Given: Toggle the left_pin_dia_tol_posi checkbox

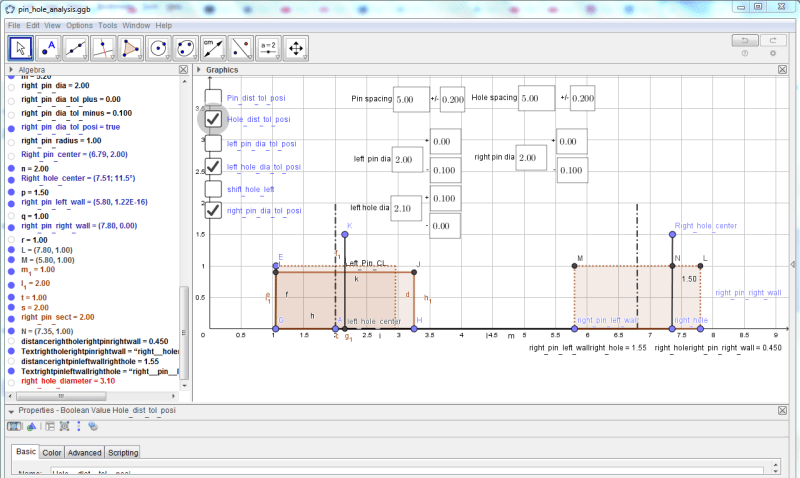Looking at the screenshot, I should pos(213,143).
